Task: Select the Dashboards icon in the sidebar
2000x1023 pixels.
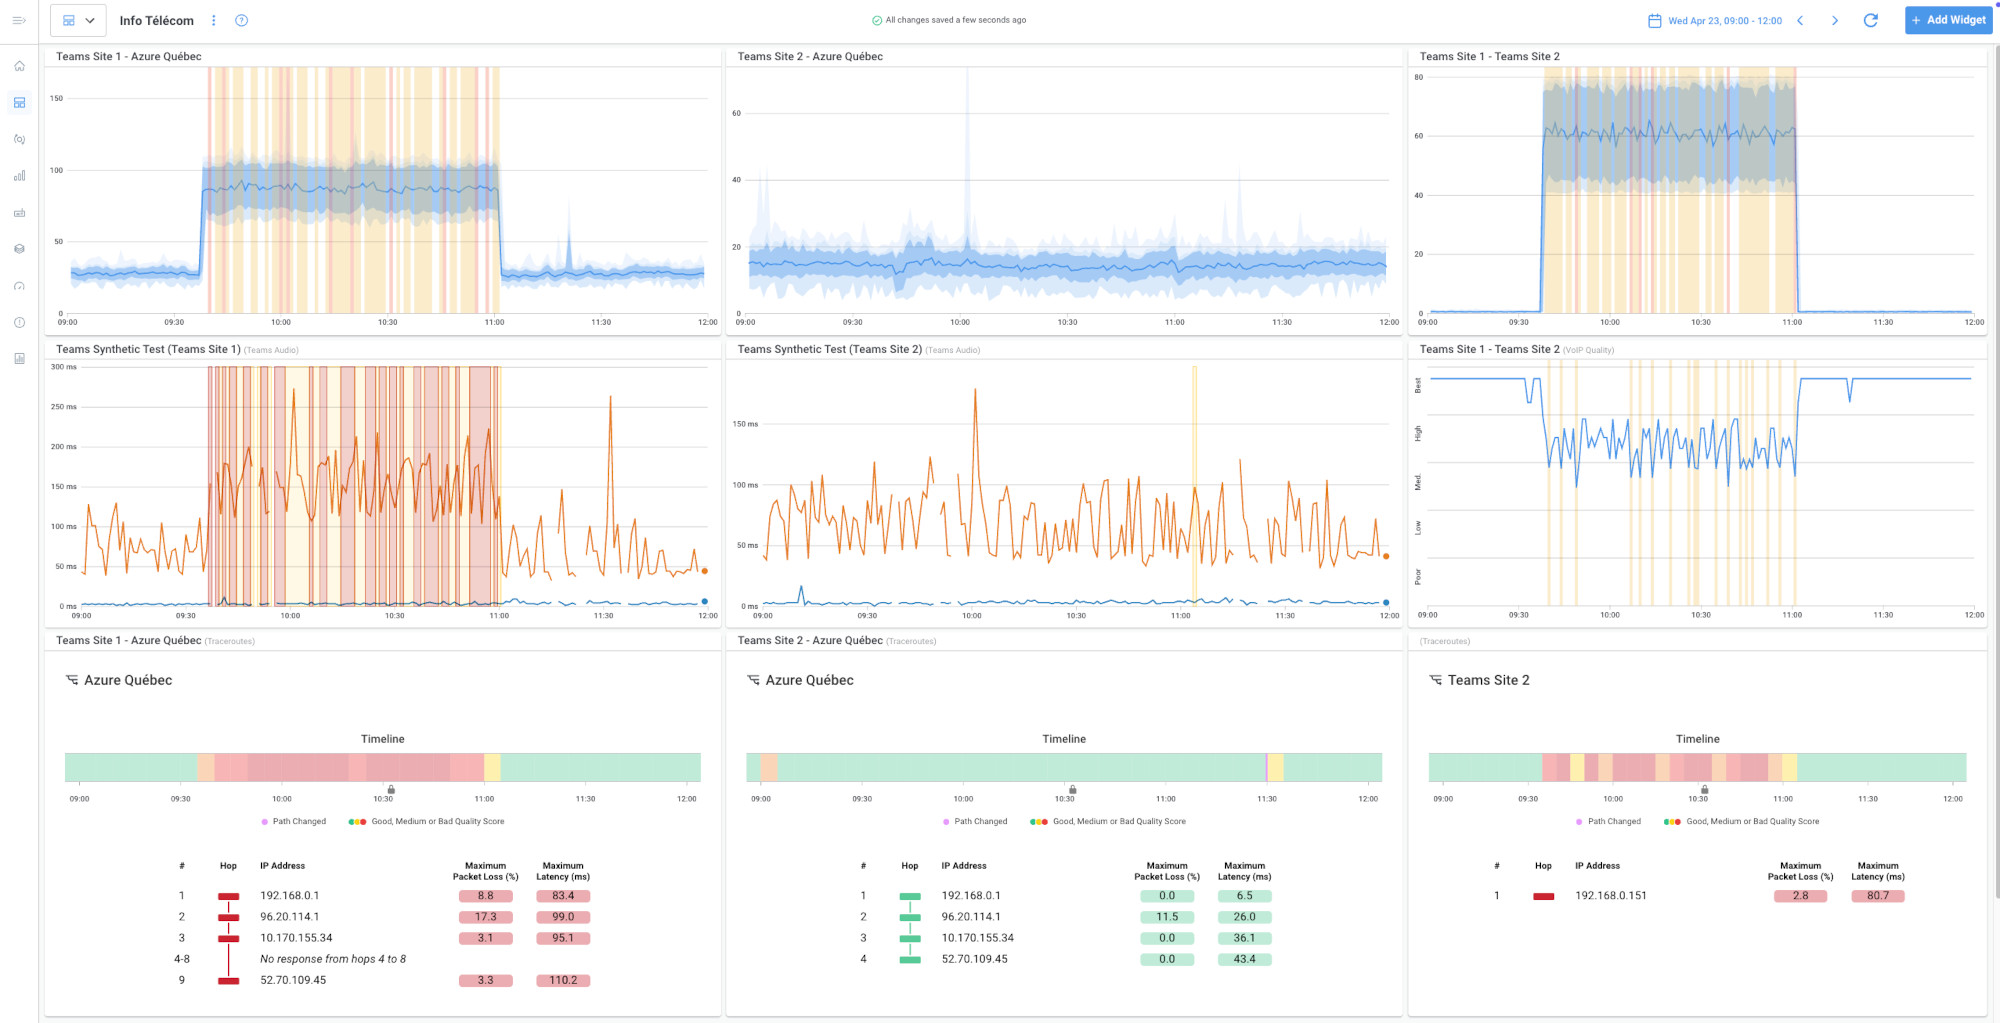Action: [x=18, y=101]
